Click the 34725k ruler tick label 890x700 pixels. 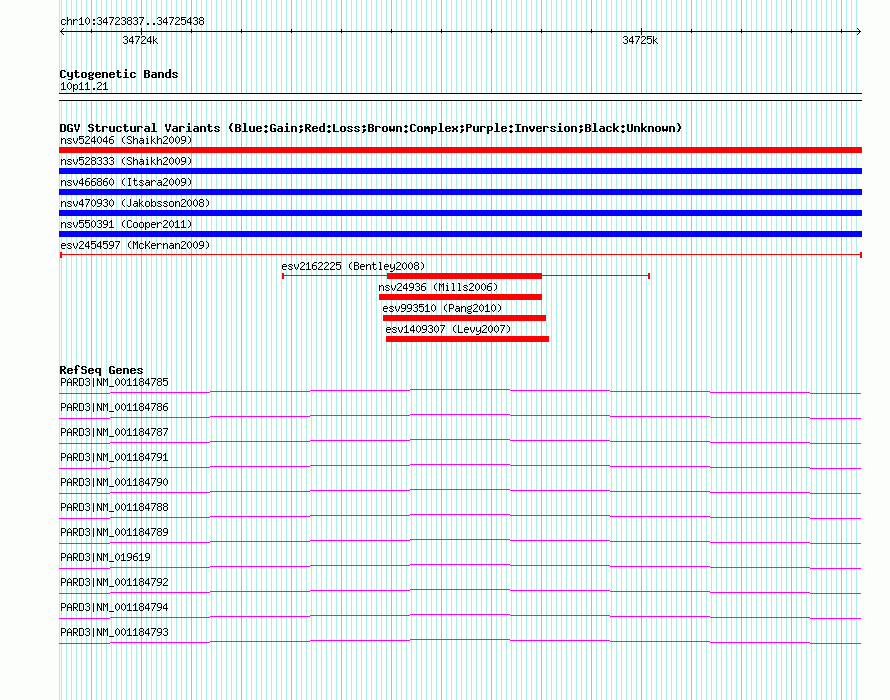click(640, 40)
